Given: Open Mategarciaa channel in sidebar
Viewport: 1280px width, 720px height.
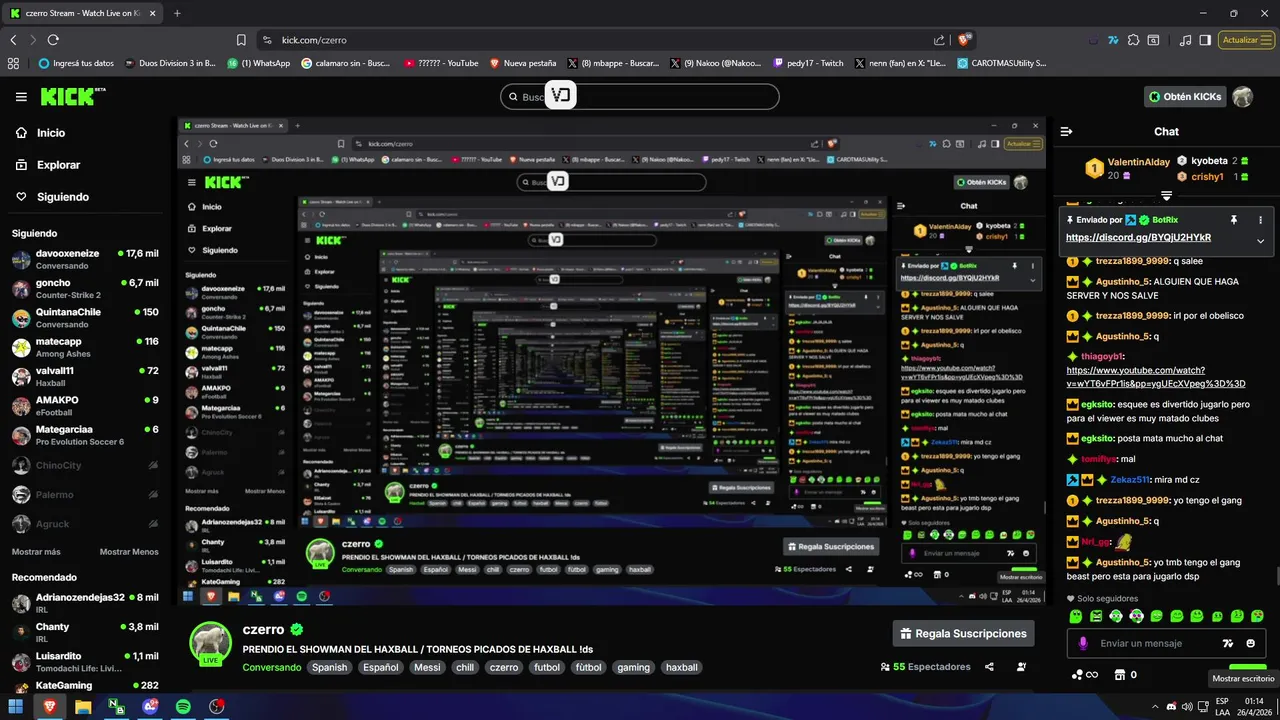Looking at the screenshot, I should pos(85,435).
